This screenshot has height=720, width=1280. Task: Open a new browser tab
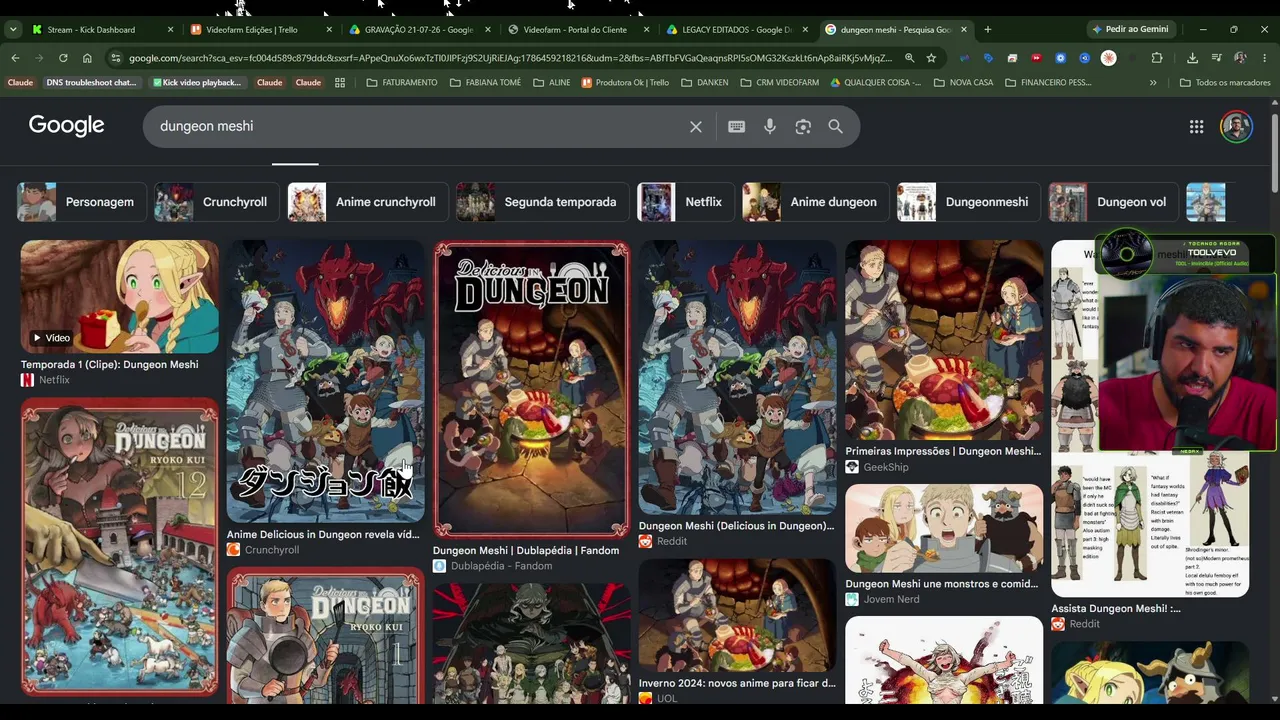pyautogui.click(x=988, y=30)
